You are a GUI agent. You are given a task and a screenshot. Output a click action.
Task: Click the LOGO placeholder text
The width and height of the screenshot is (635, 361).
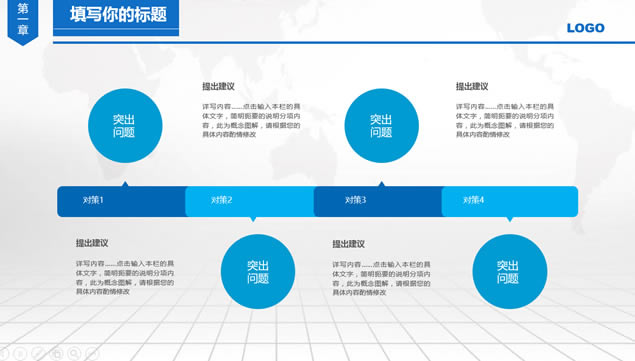point(586,28)
